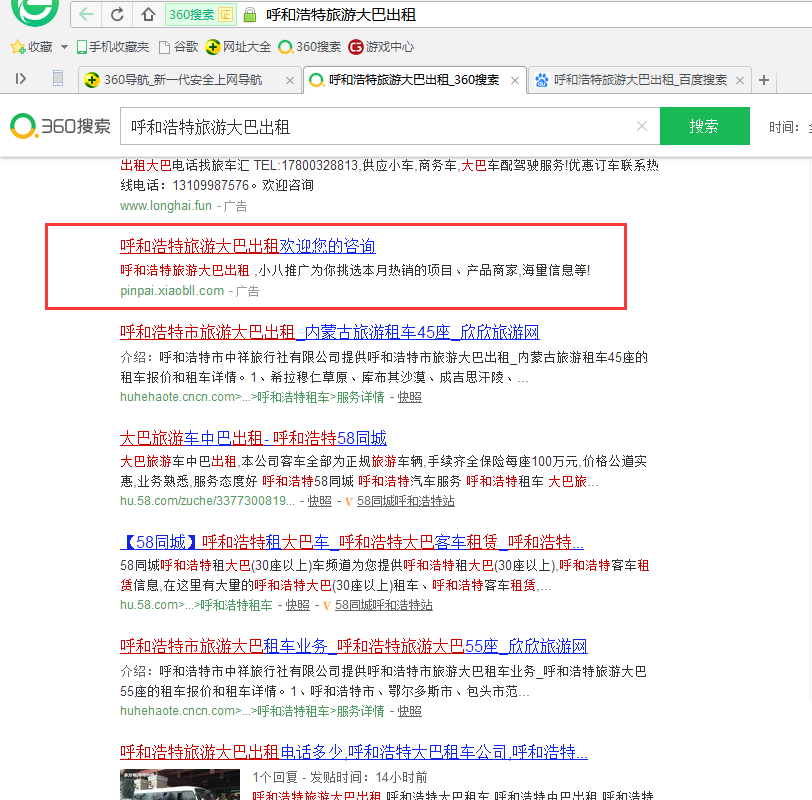
Task: Click the green 搜索 button
Action: tap(704, 126)
